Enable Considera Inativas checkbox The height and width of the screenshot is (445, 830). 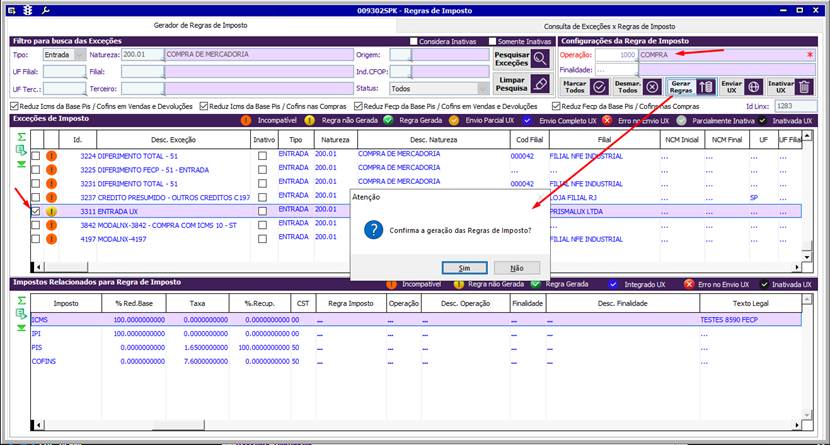414,41
